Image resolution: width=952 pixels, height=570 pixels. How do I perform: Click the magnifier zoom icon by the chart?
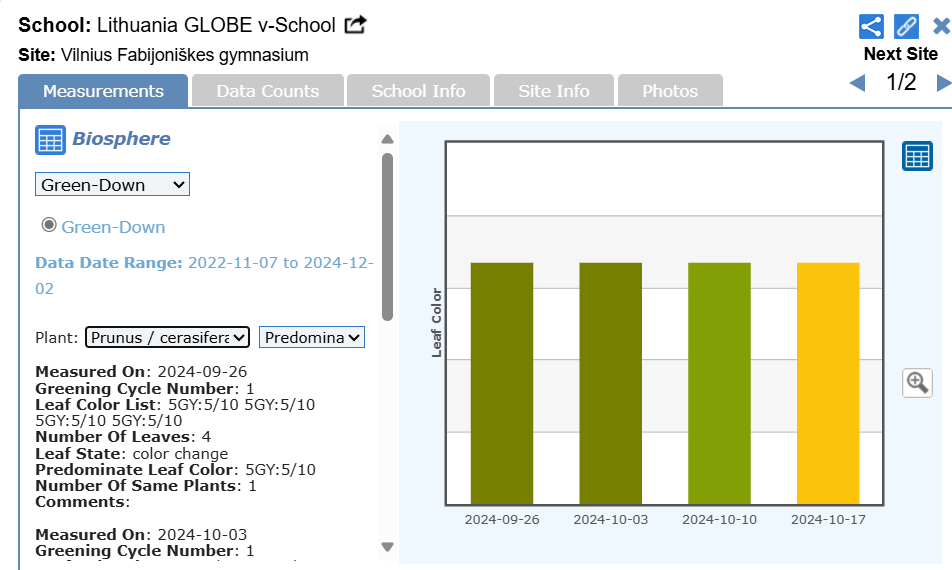pyautogui.click(x=917, y=382)
